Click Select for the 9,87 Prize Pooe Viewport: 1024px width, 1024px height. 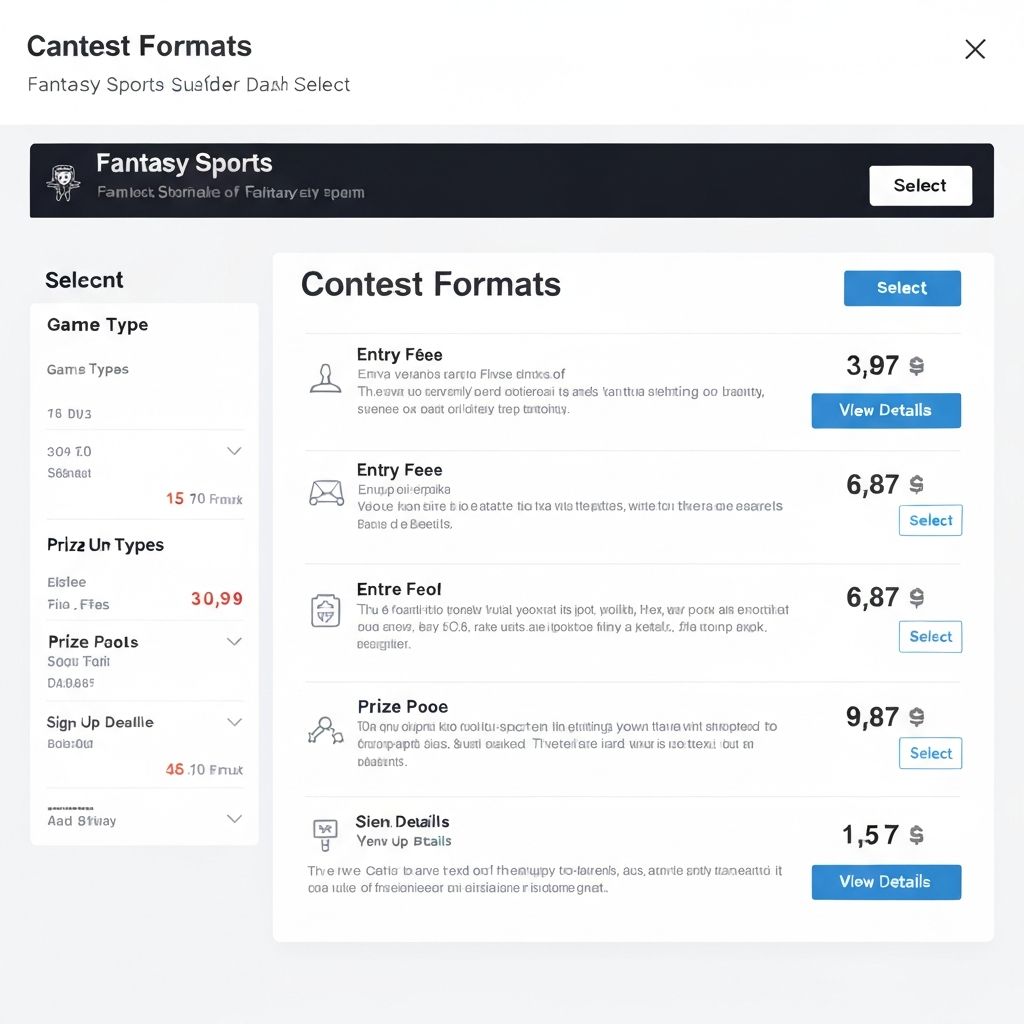pos(930,753)
